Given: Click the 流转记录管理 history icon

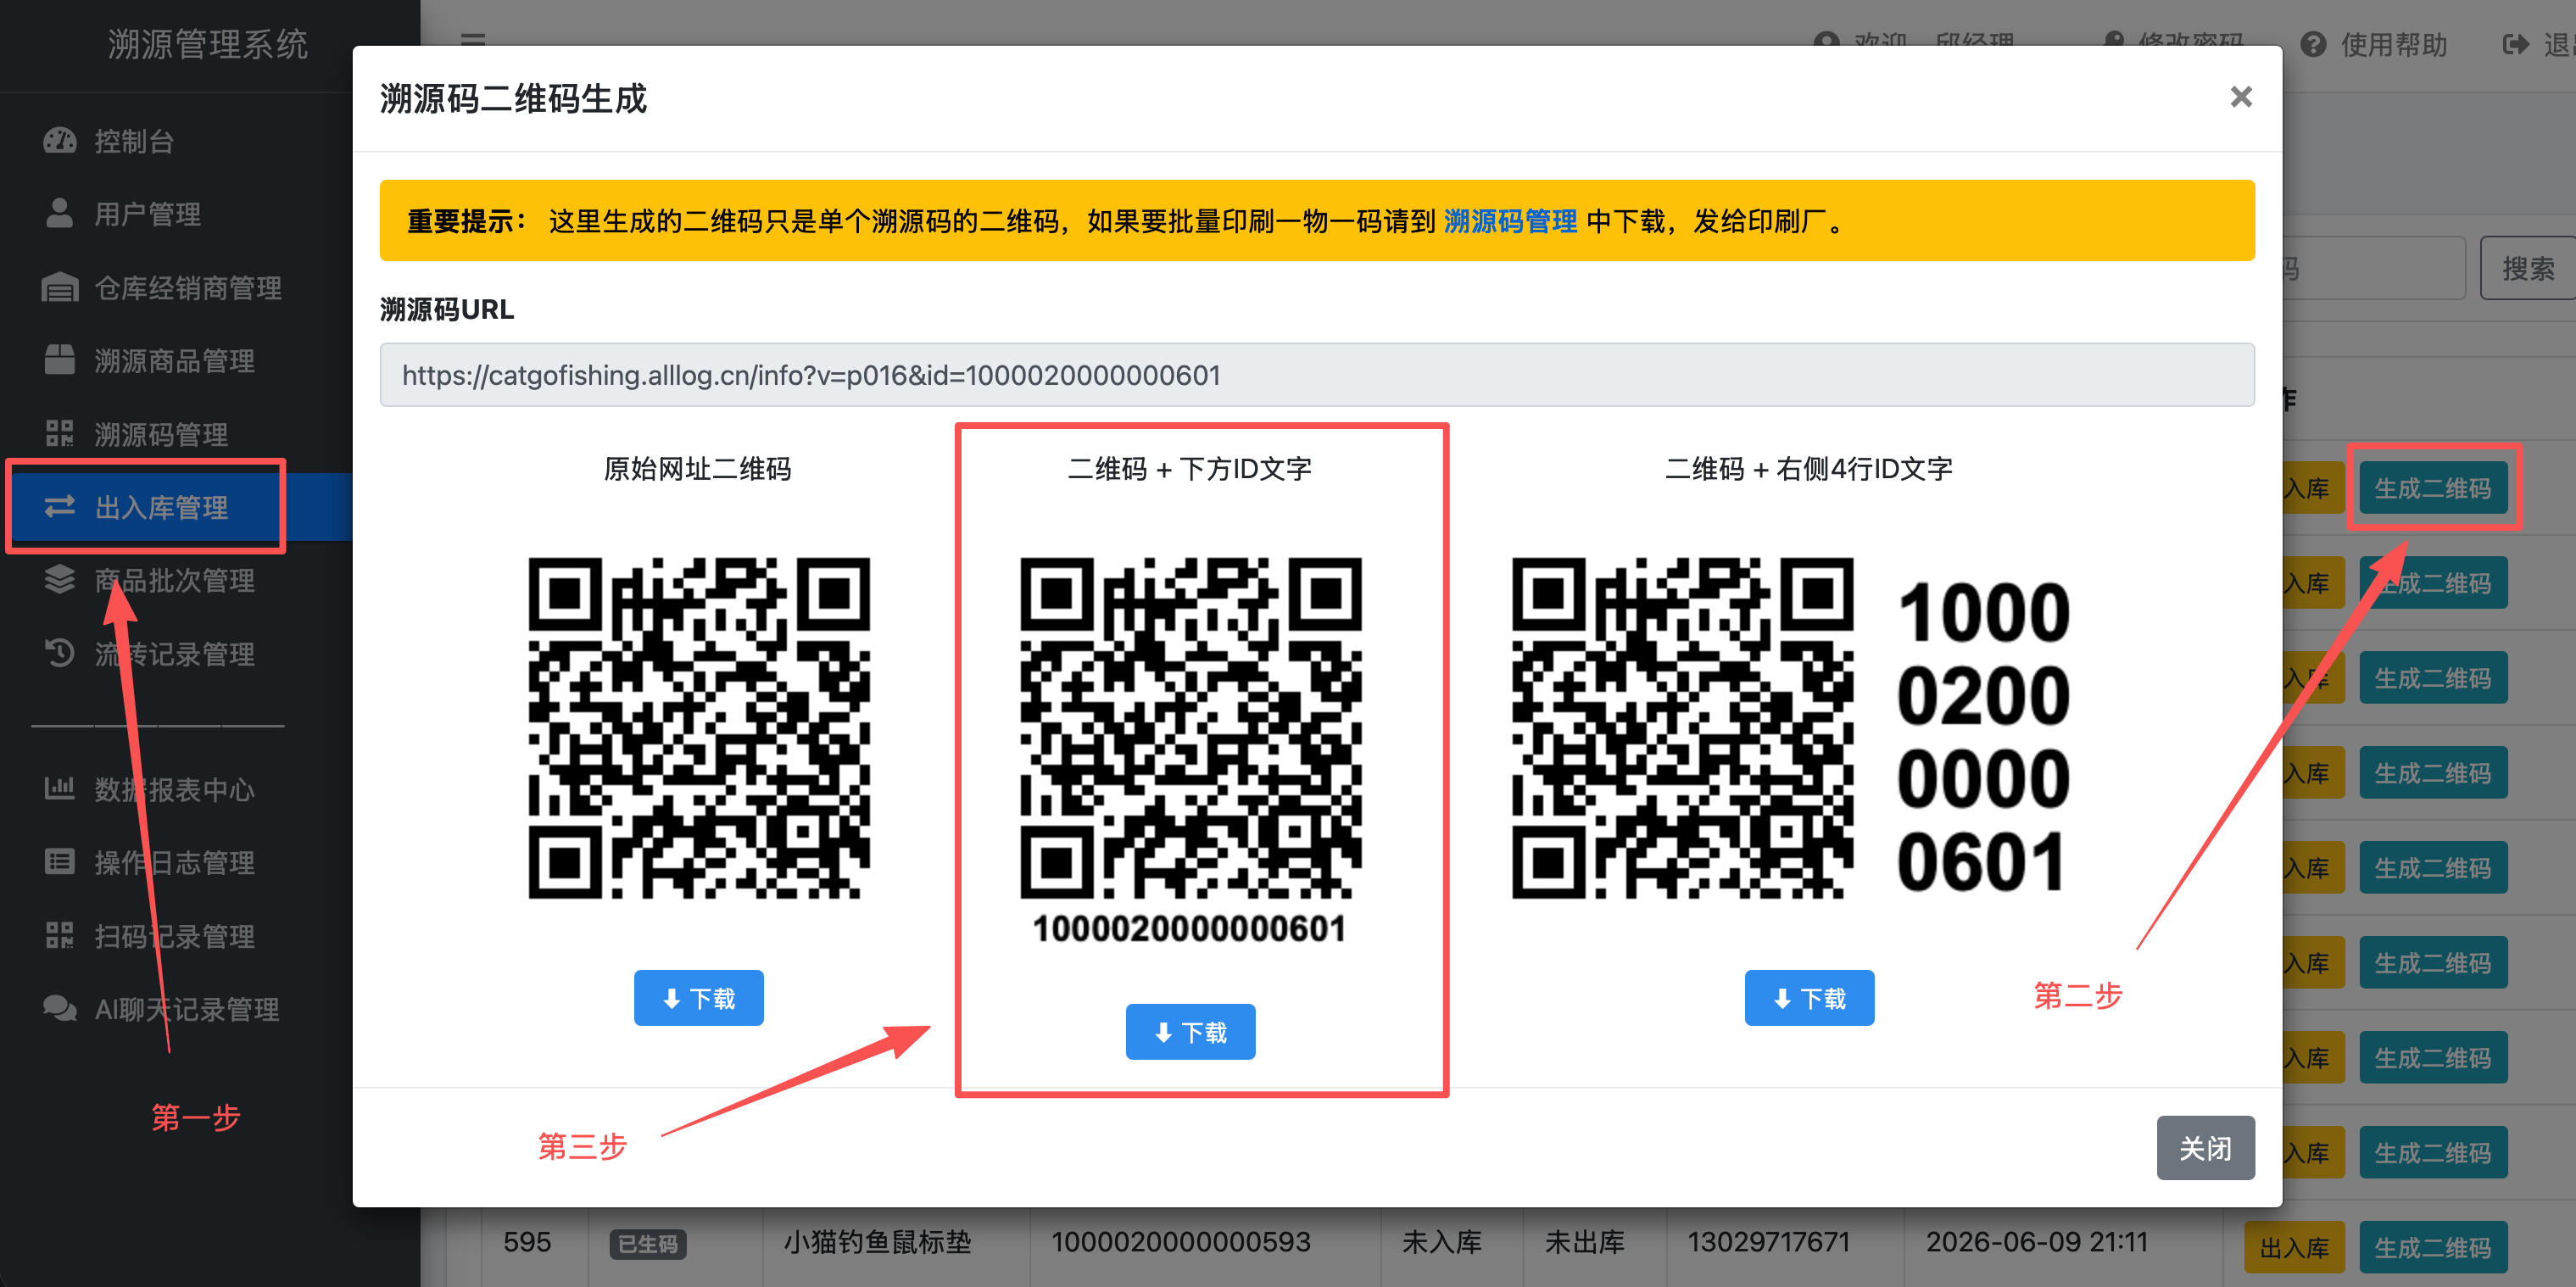Looking at the screenshot, I should 60,653.
